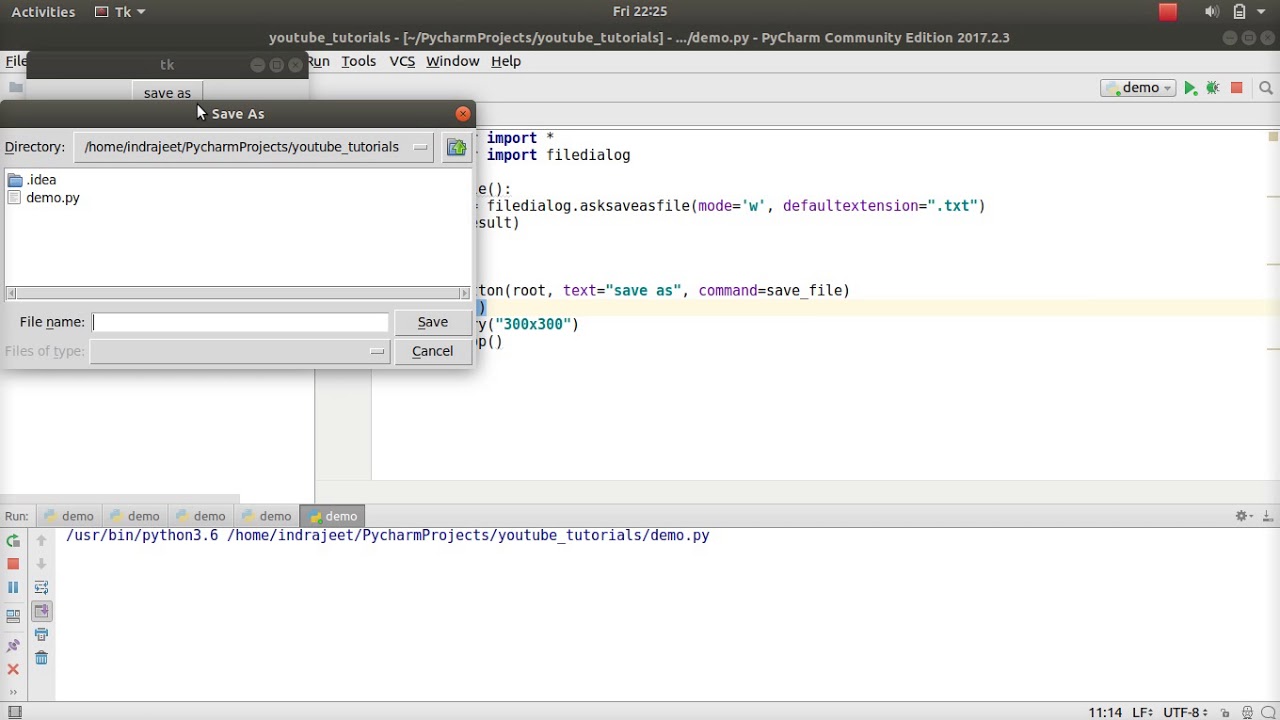The image size is (1280, 720).
Task: Click the red Stop icon in PyCharm toolbar
Action: (1237, 88)
